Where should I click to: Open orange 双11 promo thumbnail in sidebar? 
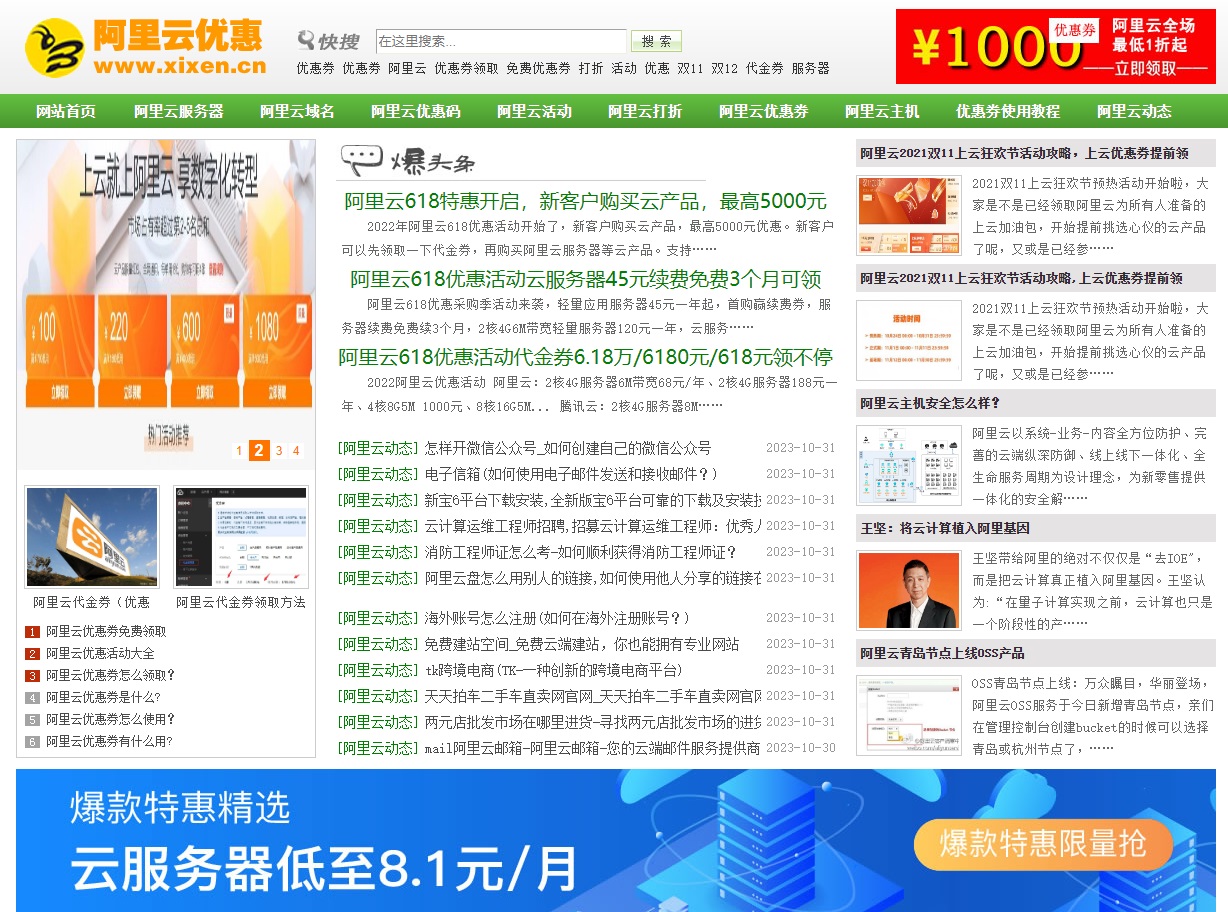tap(909, 215)
